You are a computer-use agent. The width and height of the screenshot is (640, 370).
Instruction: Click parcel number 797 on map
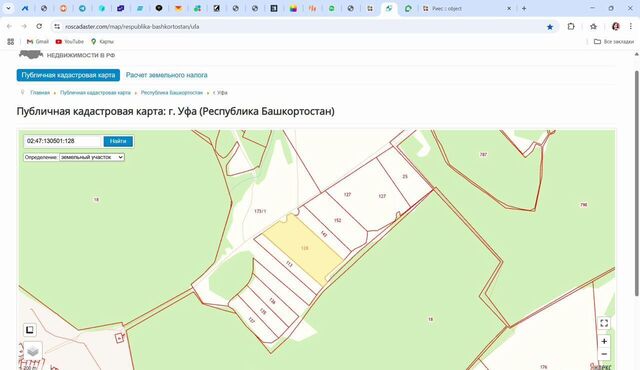click(x=483, y=155)
